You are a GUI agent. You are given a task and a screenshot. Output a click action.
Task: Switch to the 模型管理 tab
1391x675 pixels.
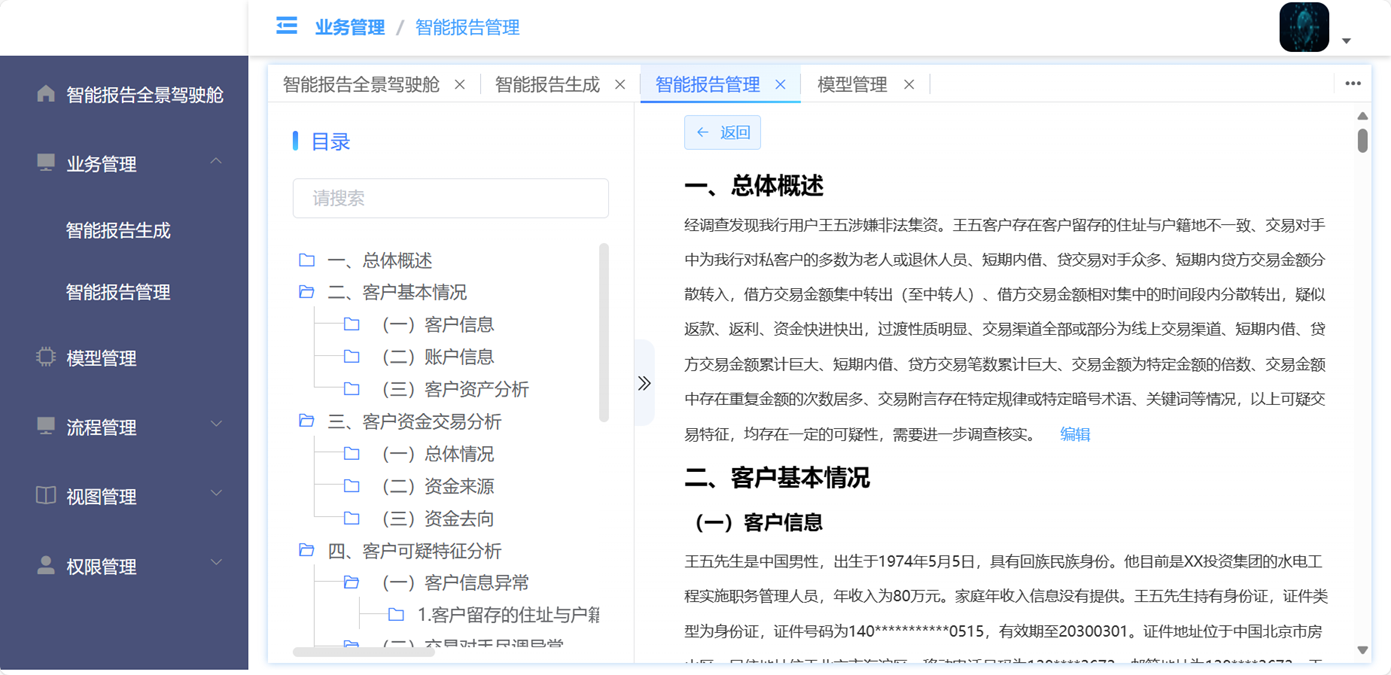click(x=852, y=85)
